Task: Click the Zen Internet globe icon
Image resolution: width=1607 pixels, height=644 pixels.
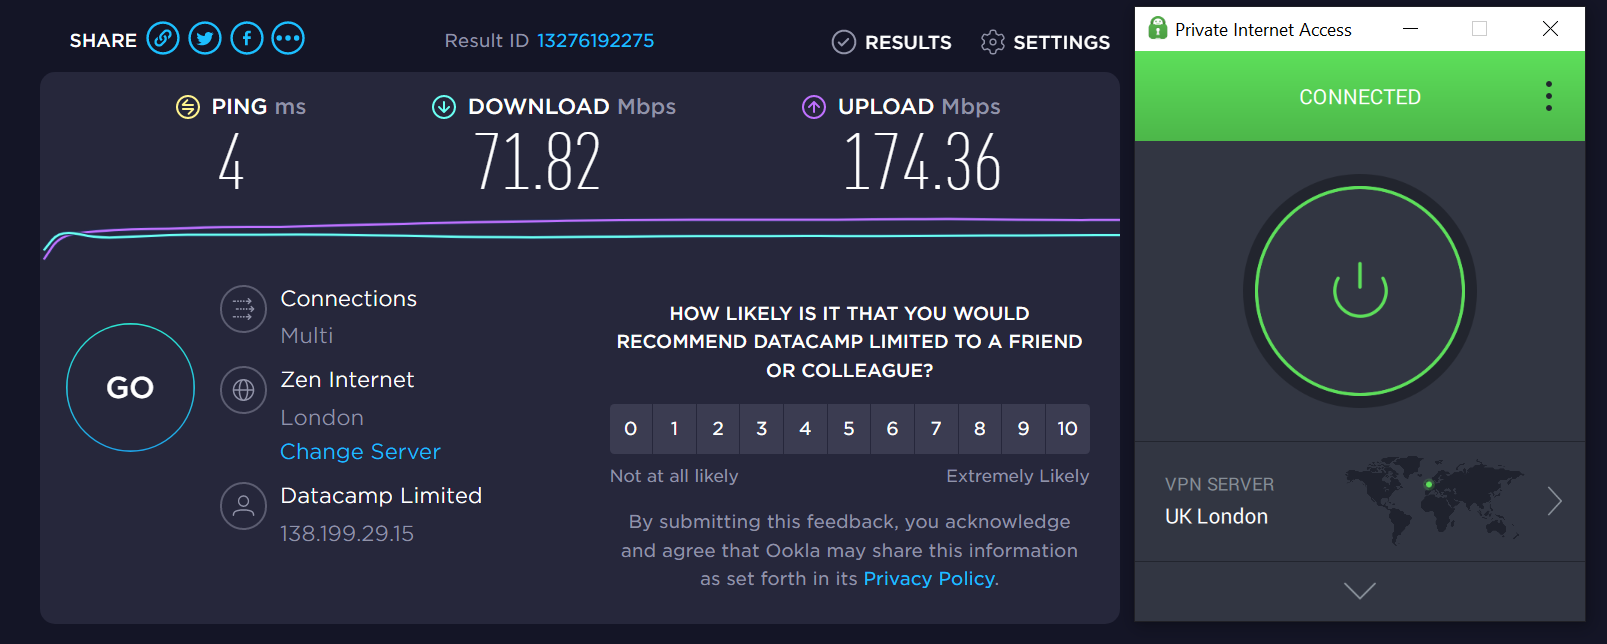Action: click(x=243, y=390)
